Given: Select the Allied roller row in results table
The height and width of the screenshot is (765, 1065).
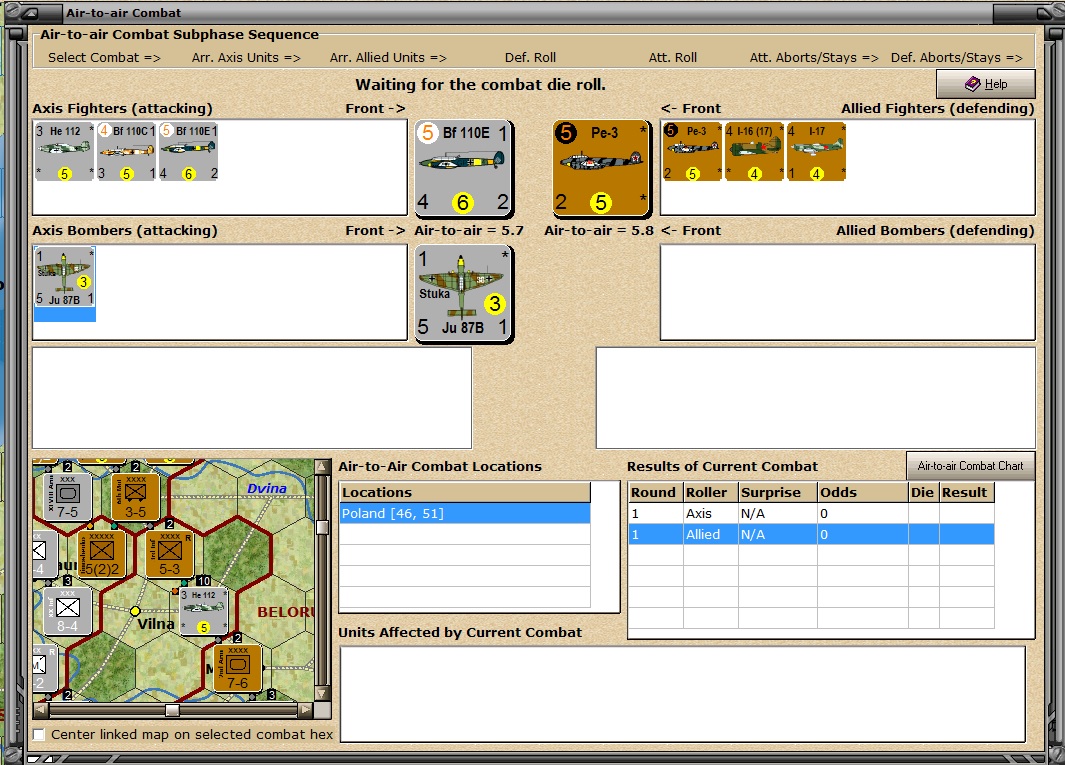Looking at the screenshot, I should [x=811, y=535].
